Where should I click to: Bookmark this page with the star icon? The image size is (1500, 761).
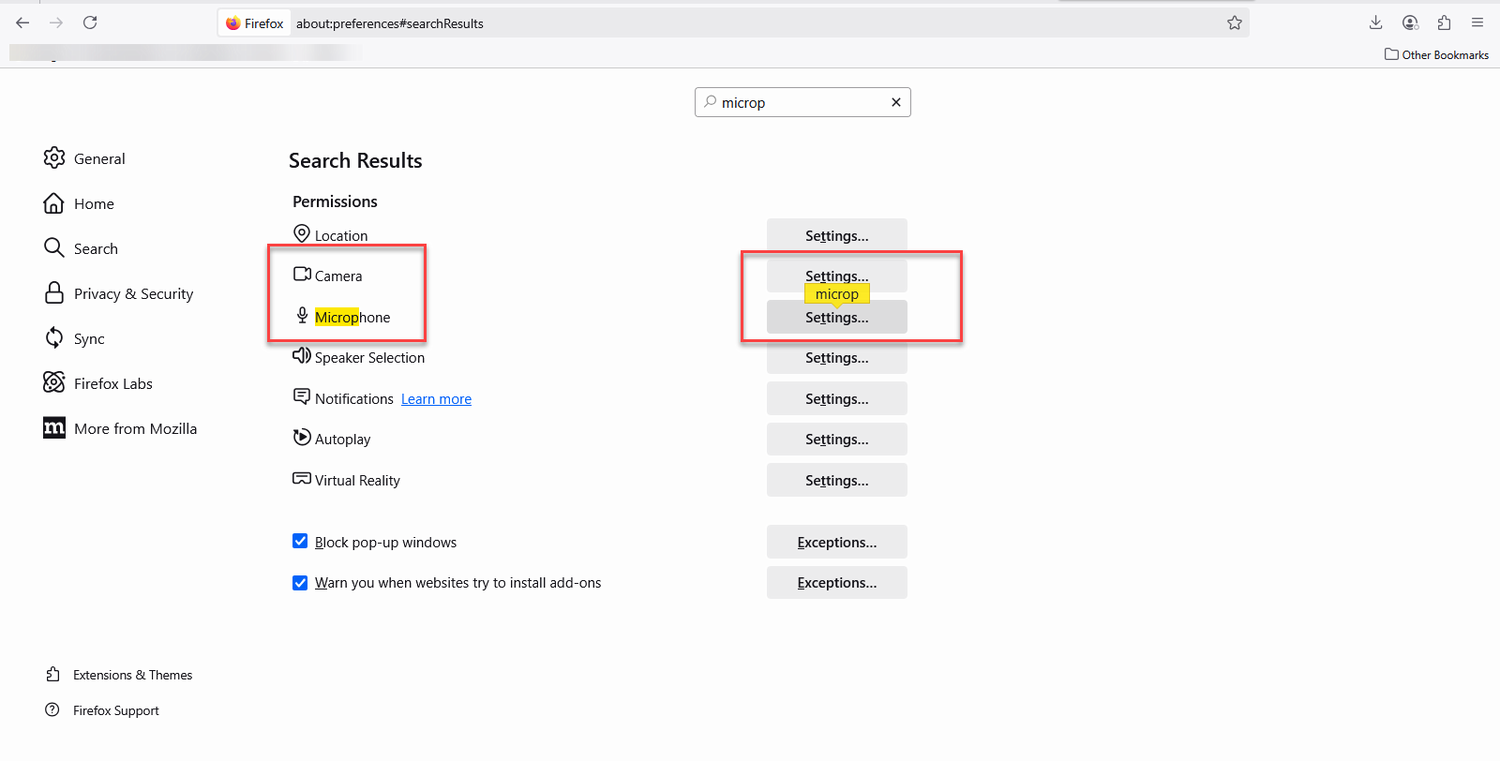click(x=1234, y=23)
